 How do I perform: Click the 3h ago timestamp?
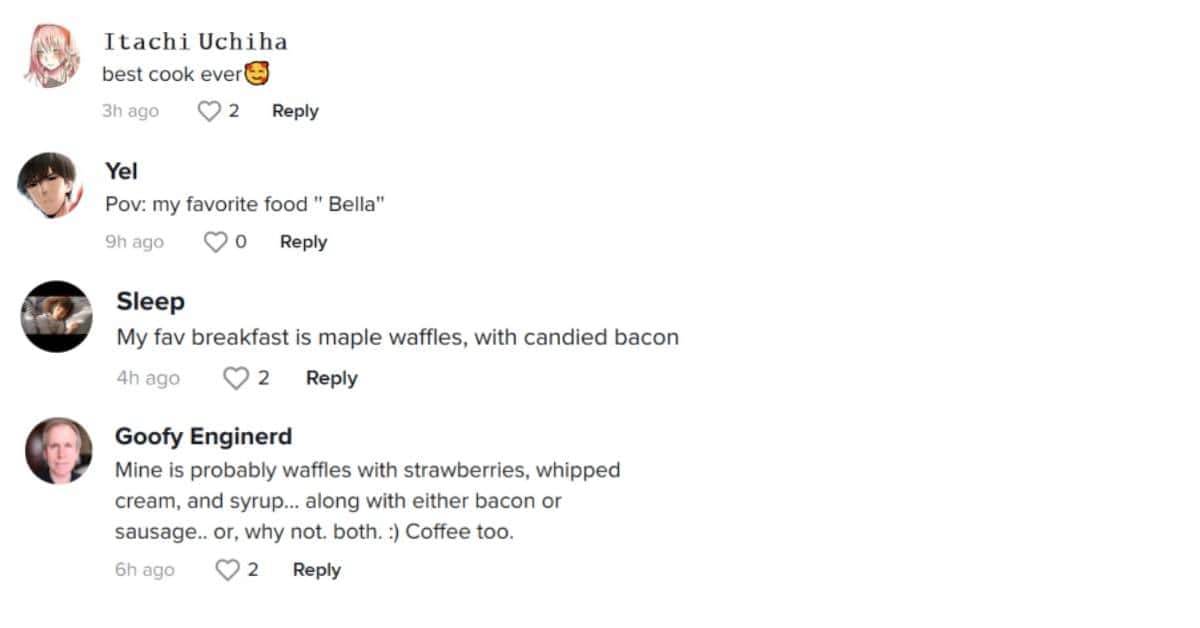click(130, 111)
